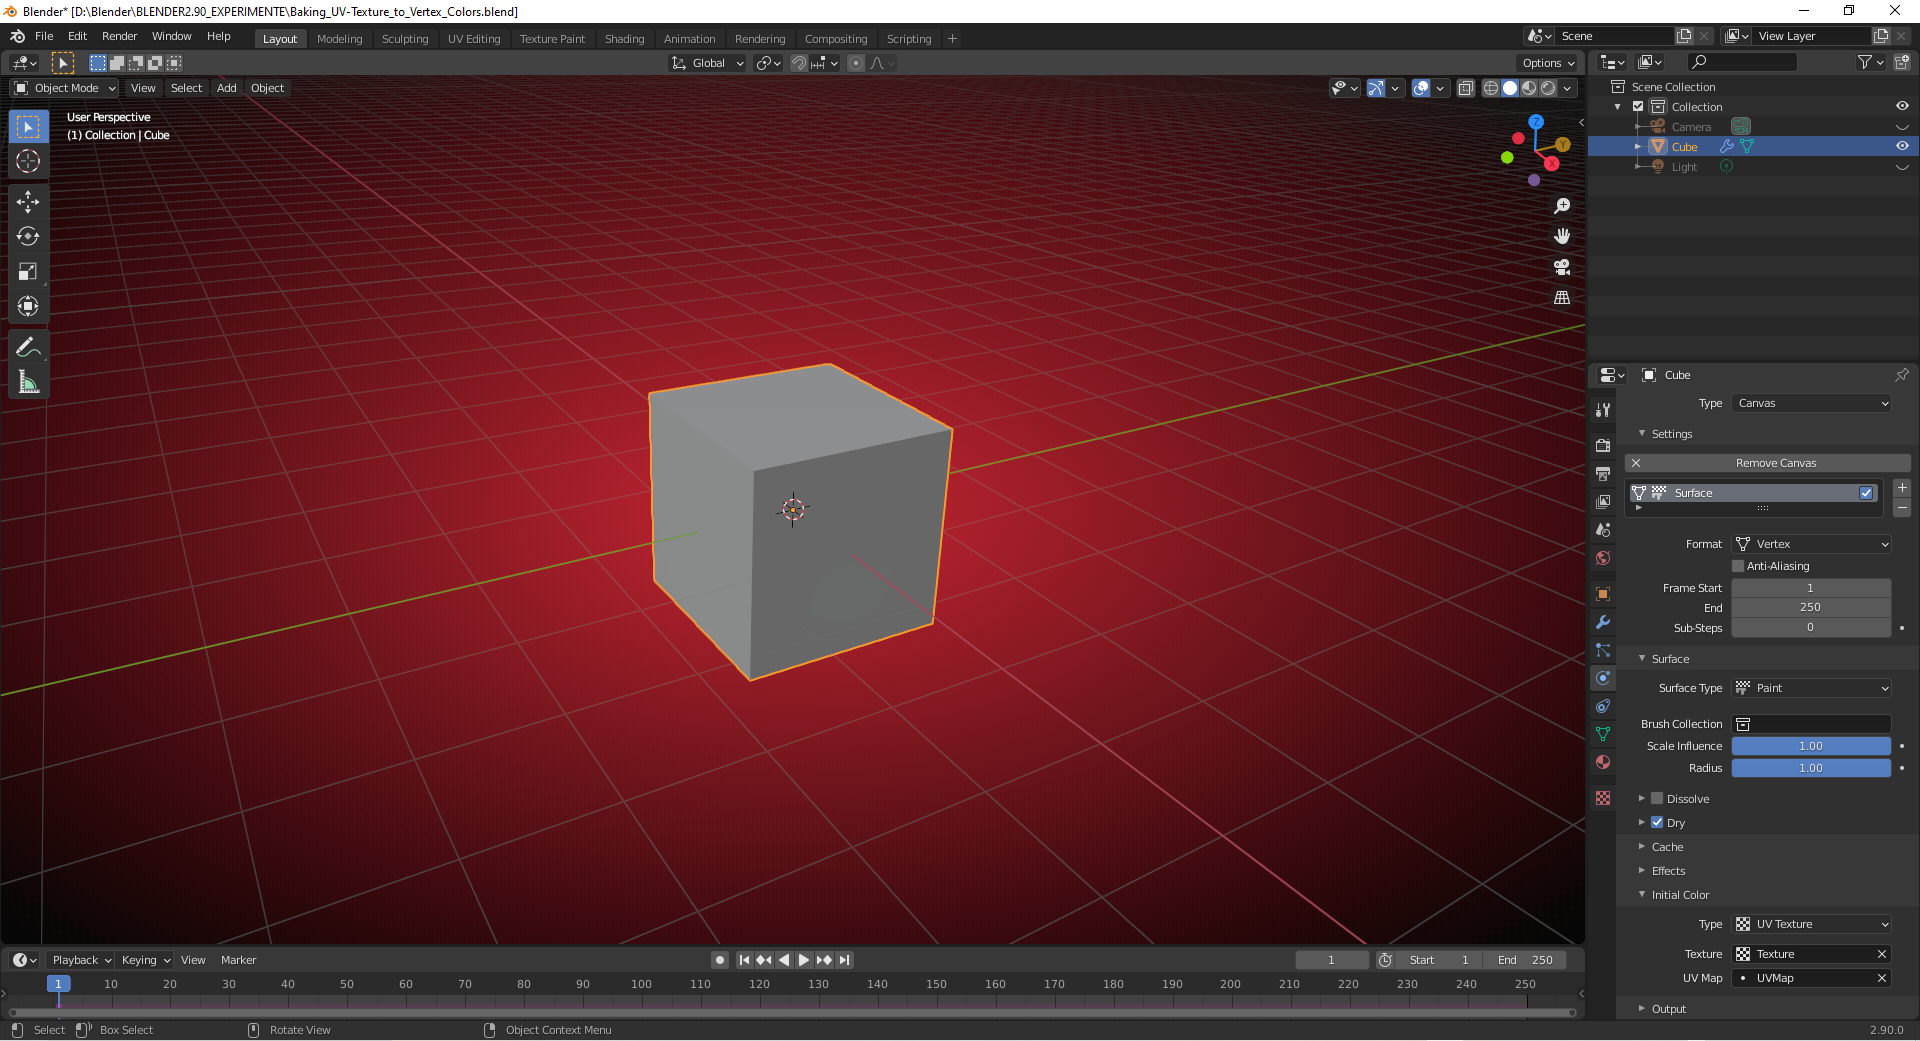Click the pan view hand icon
The height and width of the screenshot is (1041, 1920).
(x=1562, y=236)
